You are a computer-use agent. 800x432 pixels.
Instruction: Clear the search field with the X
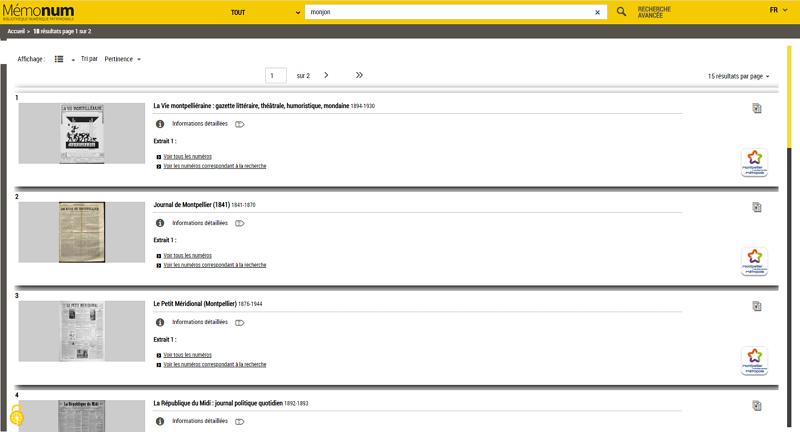(597, 12)
